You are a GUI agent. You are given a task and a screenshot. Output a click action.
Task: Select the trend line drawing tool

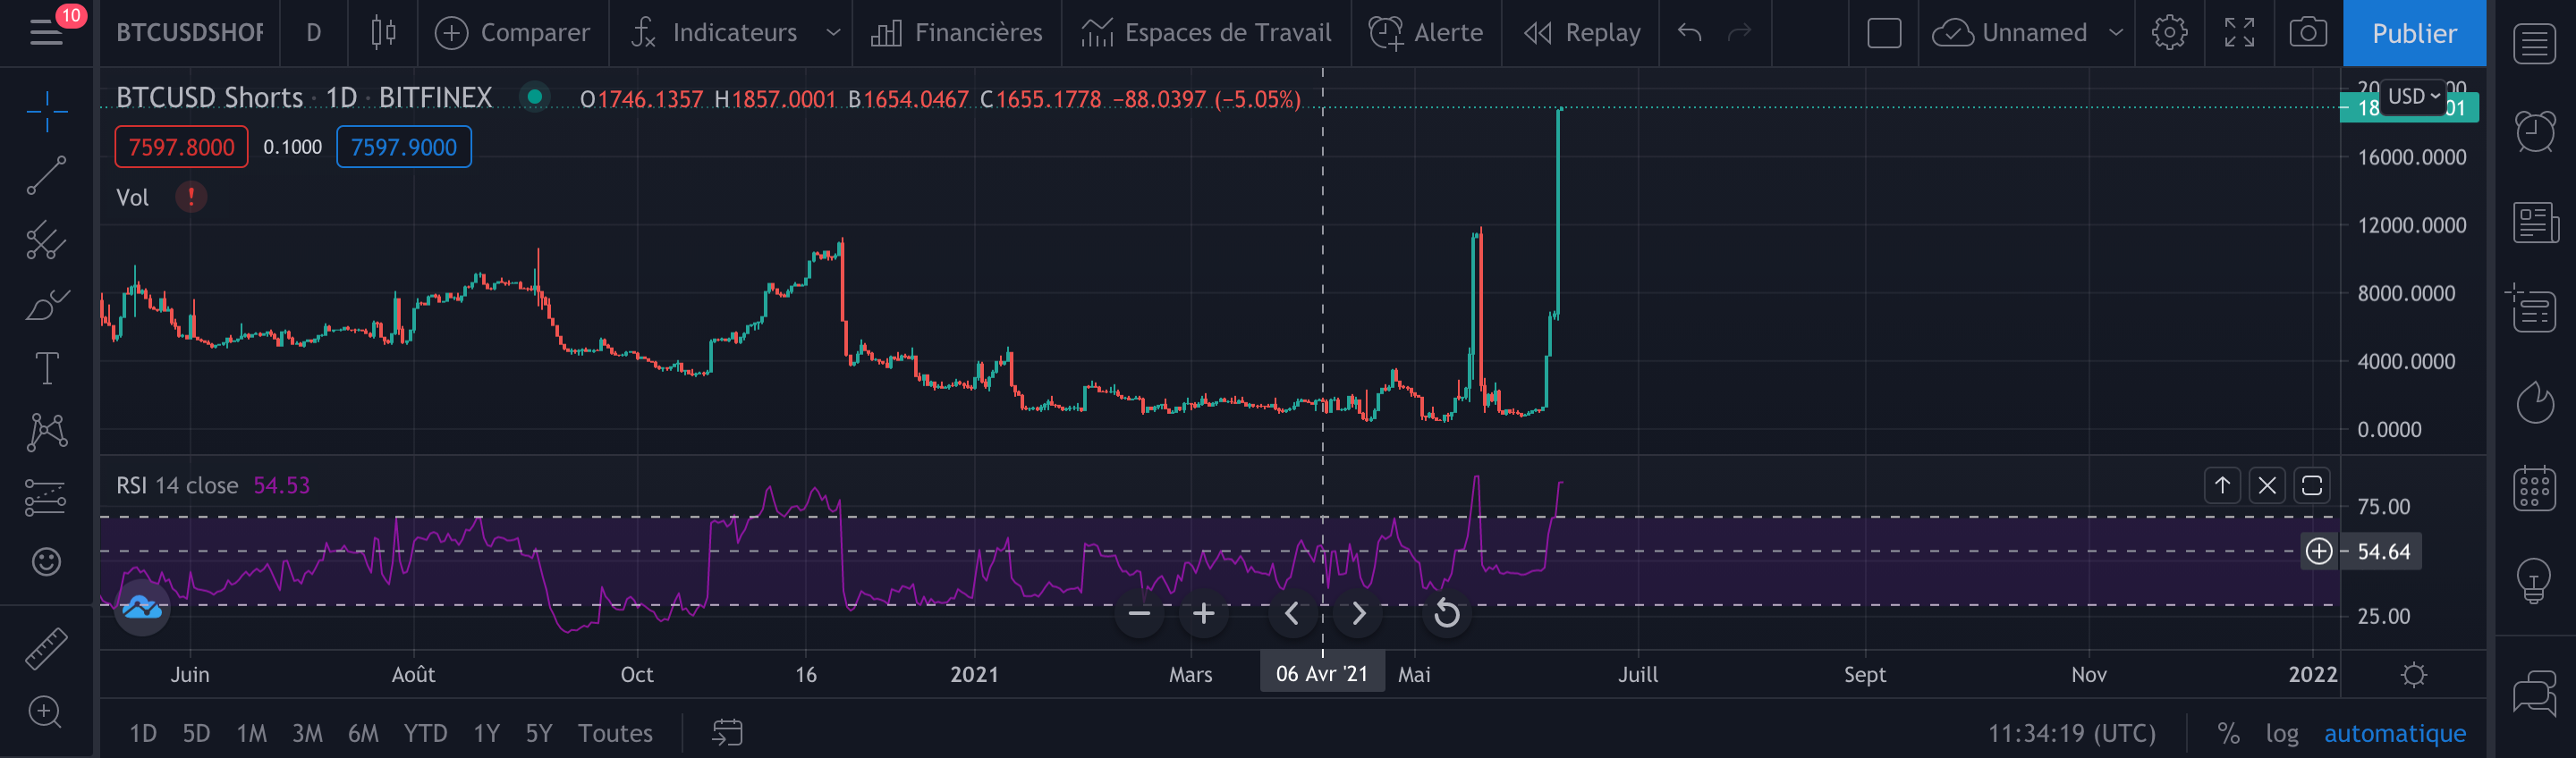click(46, 175)
